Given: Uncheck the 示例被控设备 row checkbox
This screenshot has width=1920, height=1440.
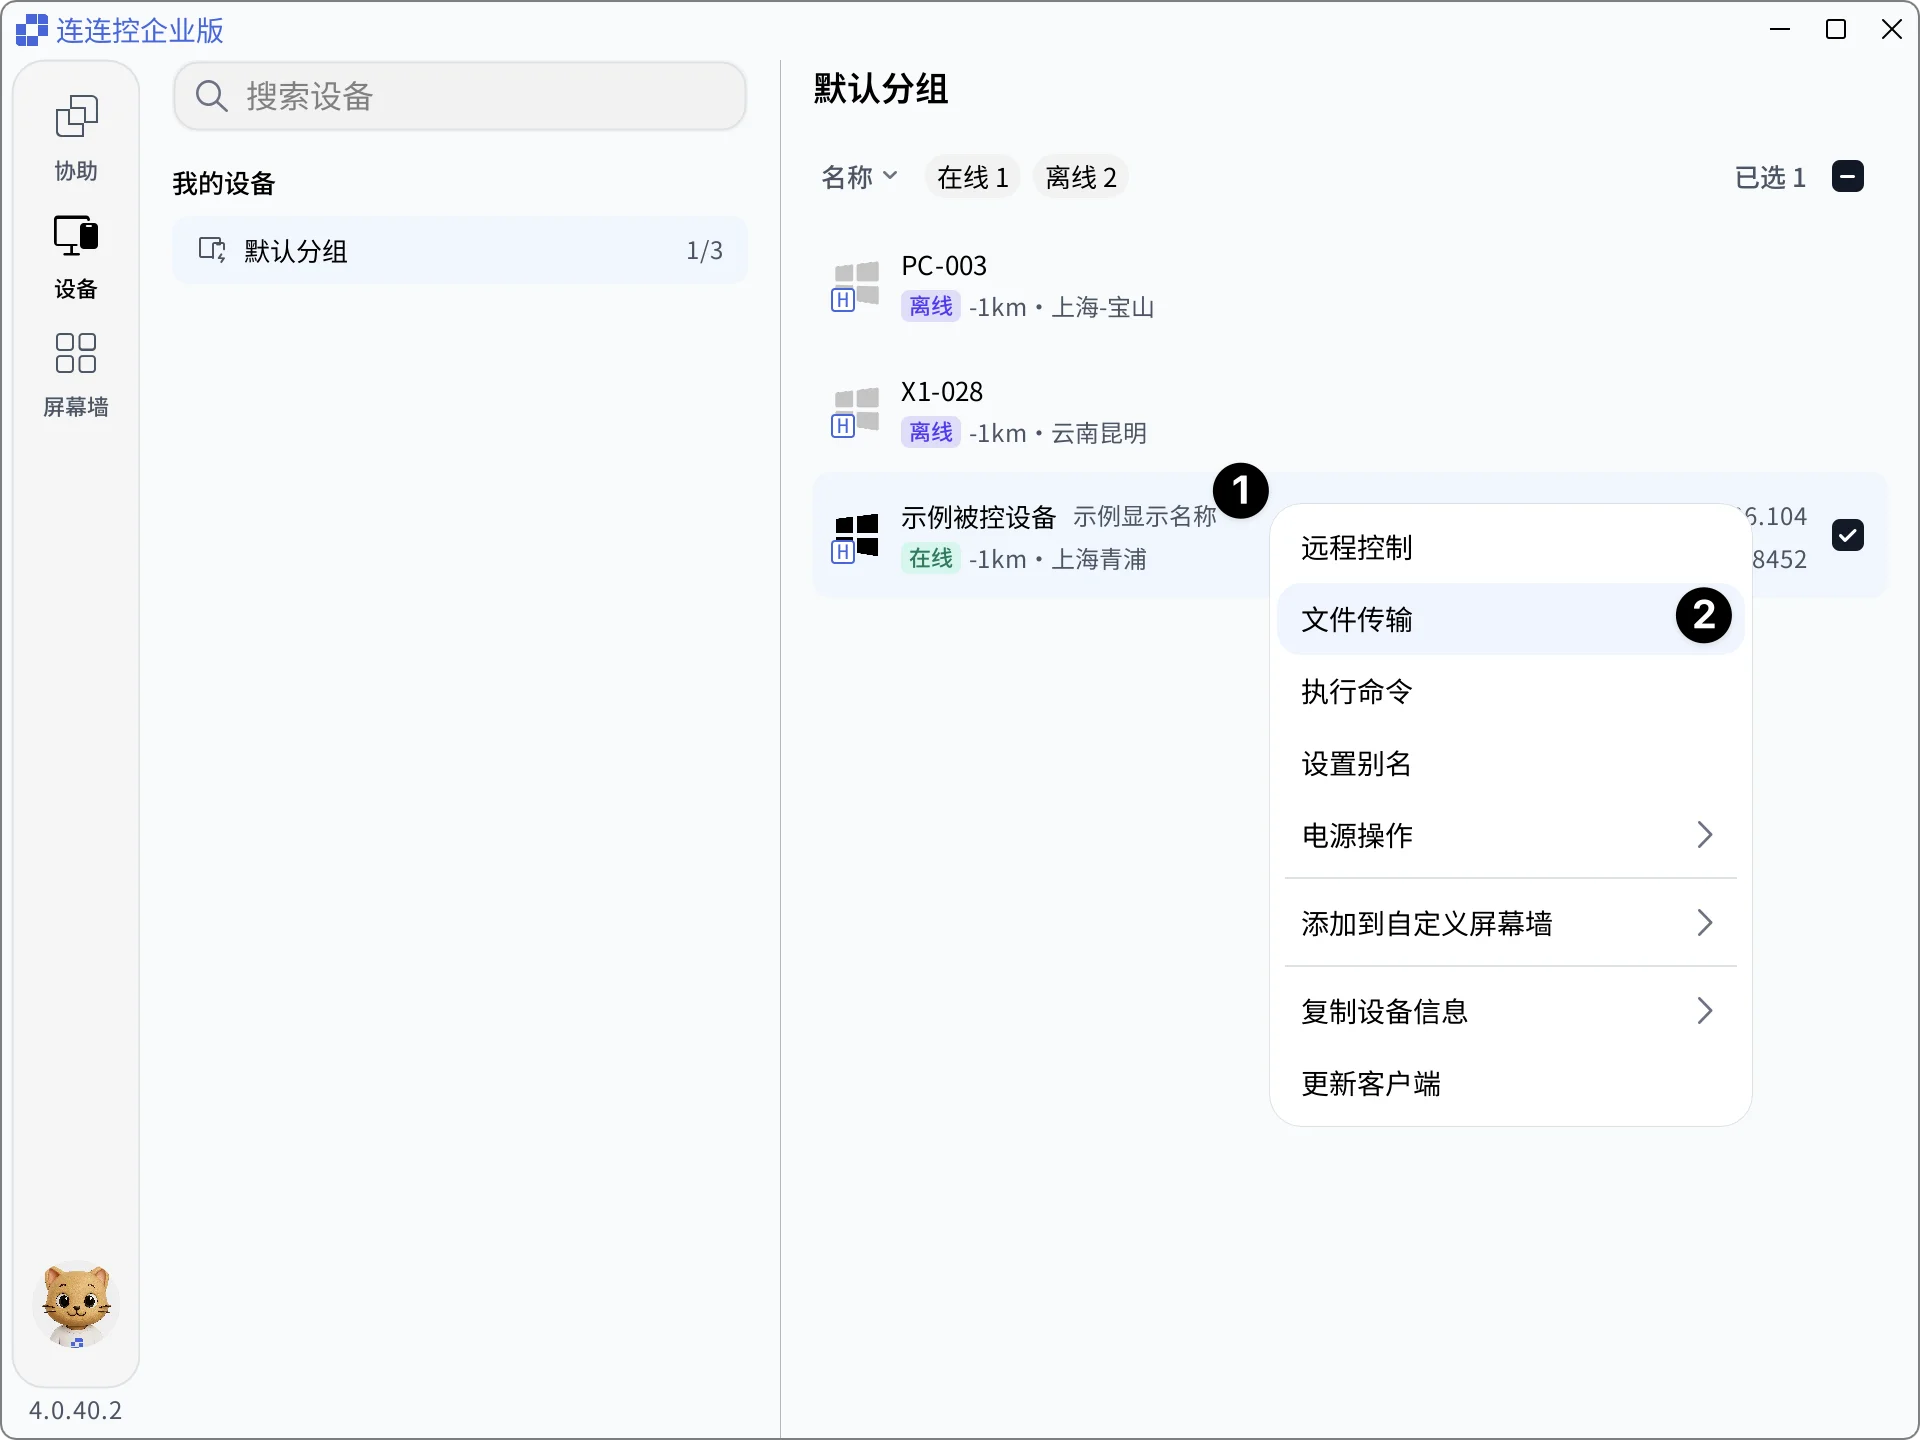Looking at the screenshot, I should pos(1847,535).
